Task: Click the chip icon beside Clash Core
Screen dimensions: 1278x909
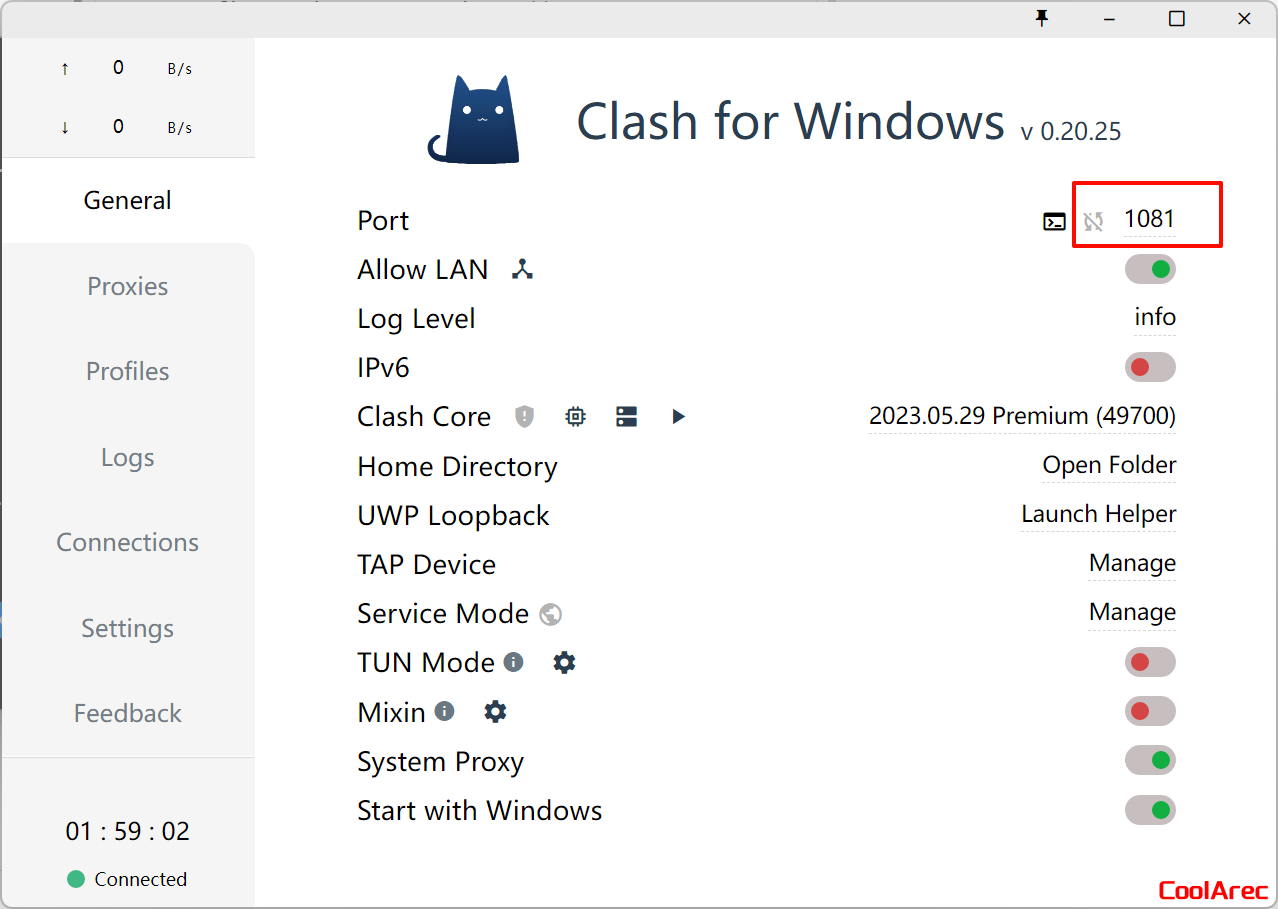Action: click(575, 417)
